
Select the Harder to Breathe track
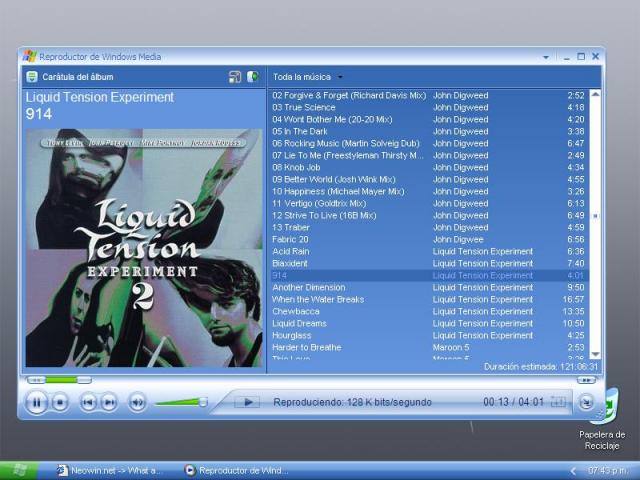430,347
